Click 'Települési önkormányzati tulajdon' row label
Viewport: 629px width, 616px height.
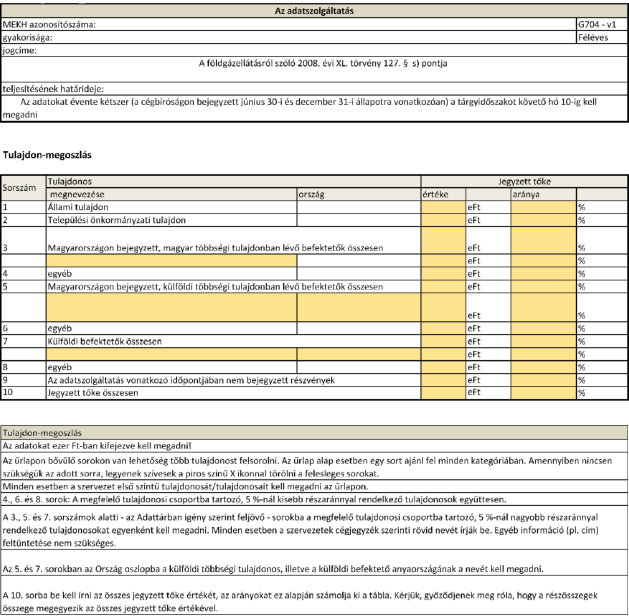pyautogui.click(x=117, y=220)
